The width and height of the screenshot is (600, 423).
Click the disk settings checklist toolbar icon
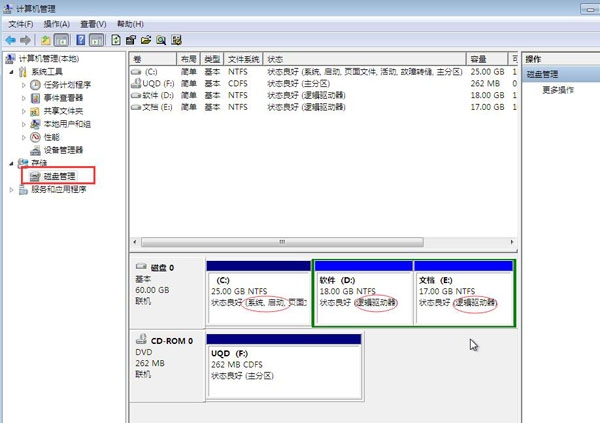[176, 40]
